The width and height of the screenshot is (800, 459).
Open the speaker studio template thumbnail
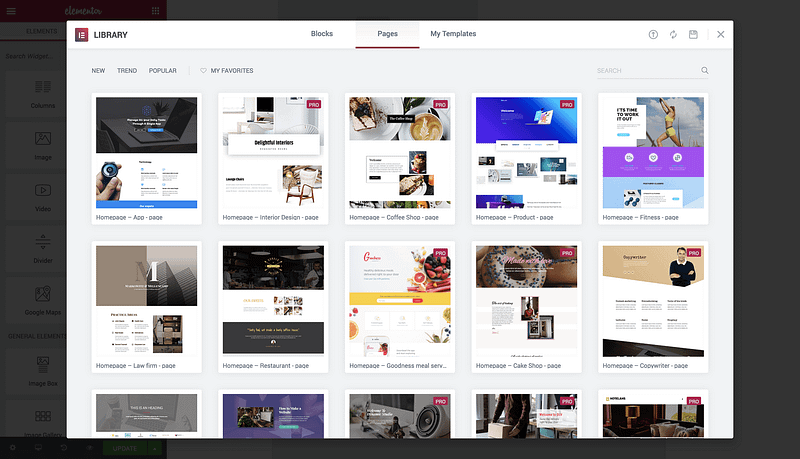[400, 416]
